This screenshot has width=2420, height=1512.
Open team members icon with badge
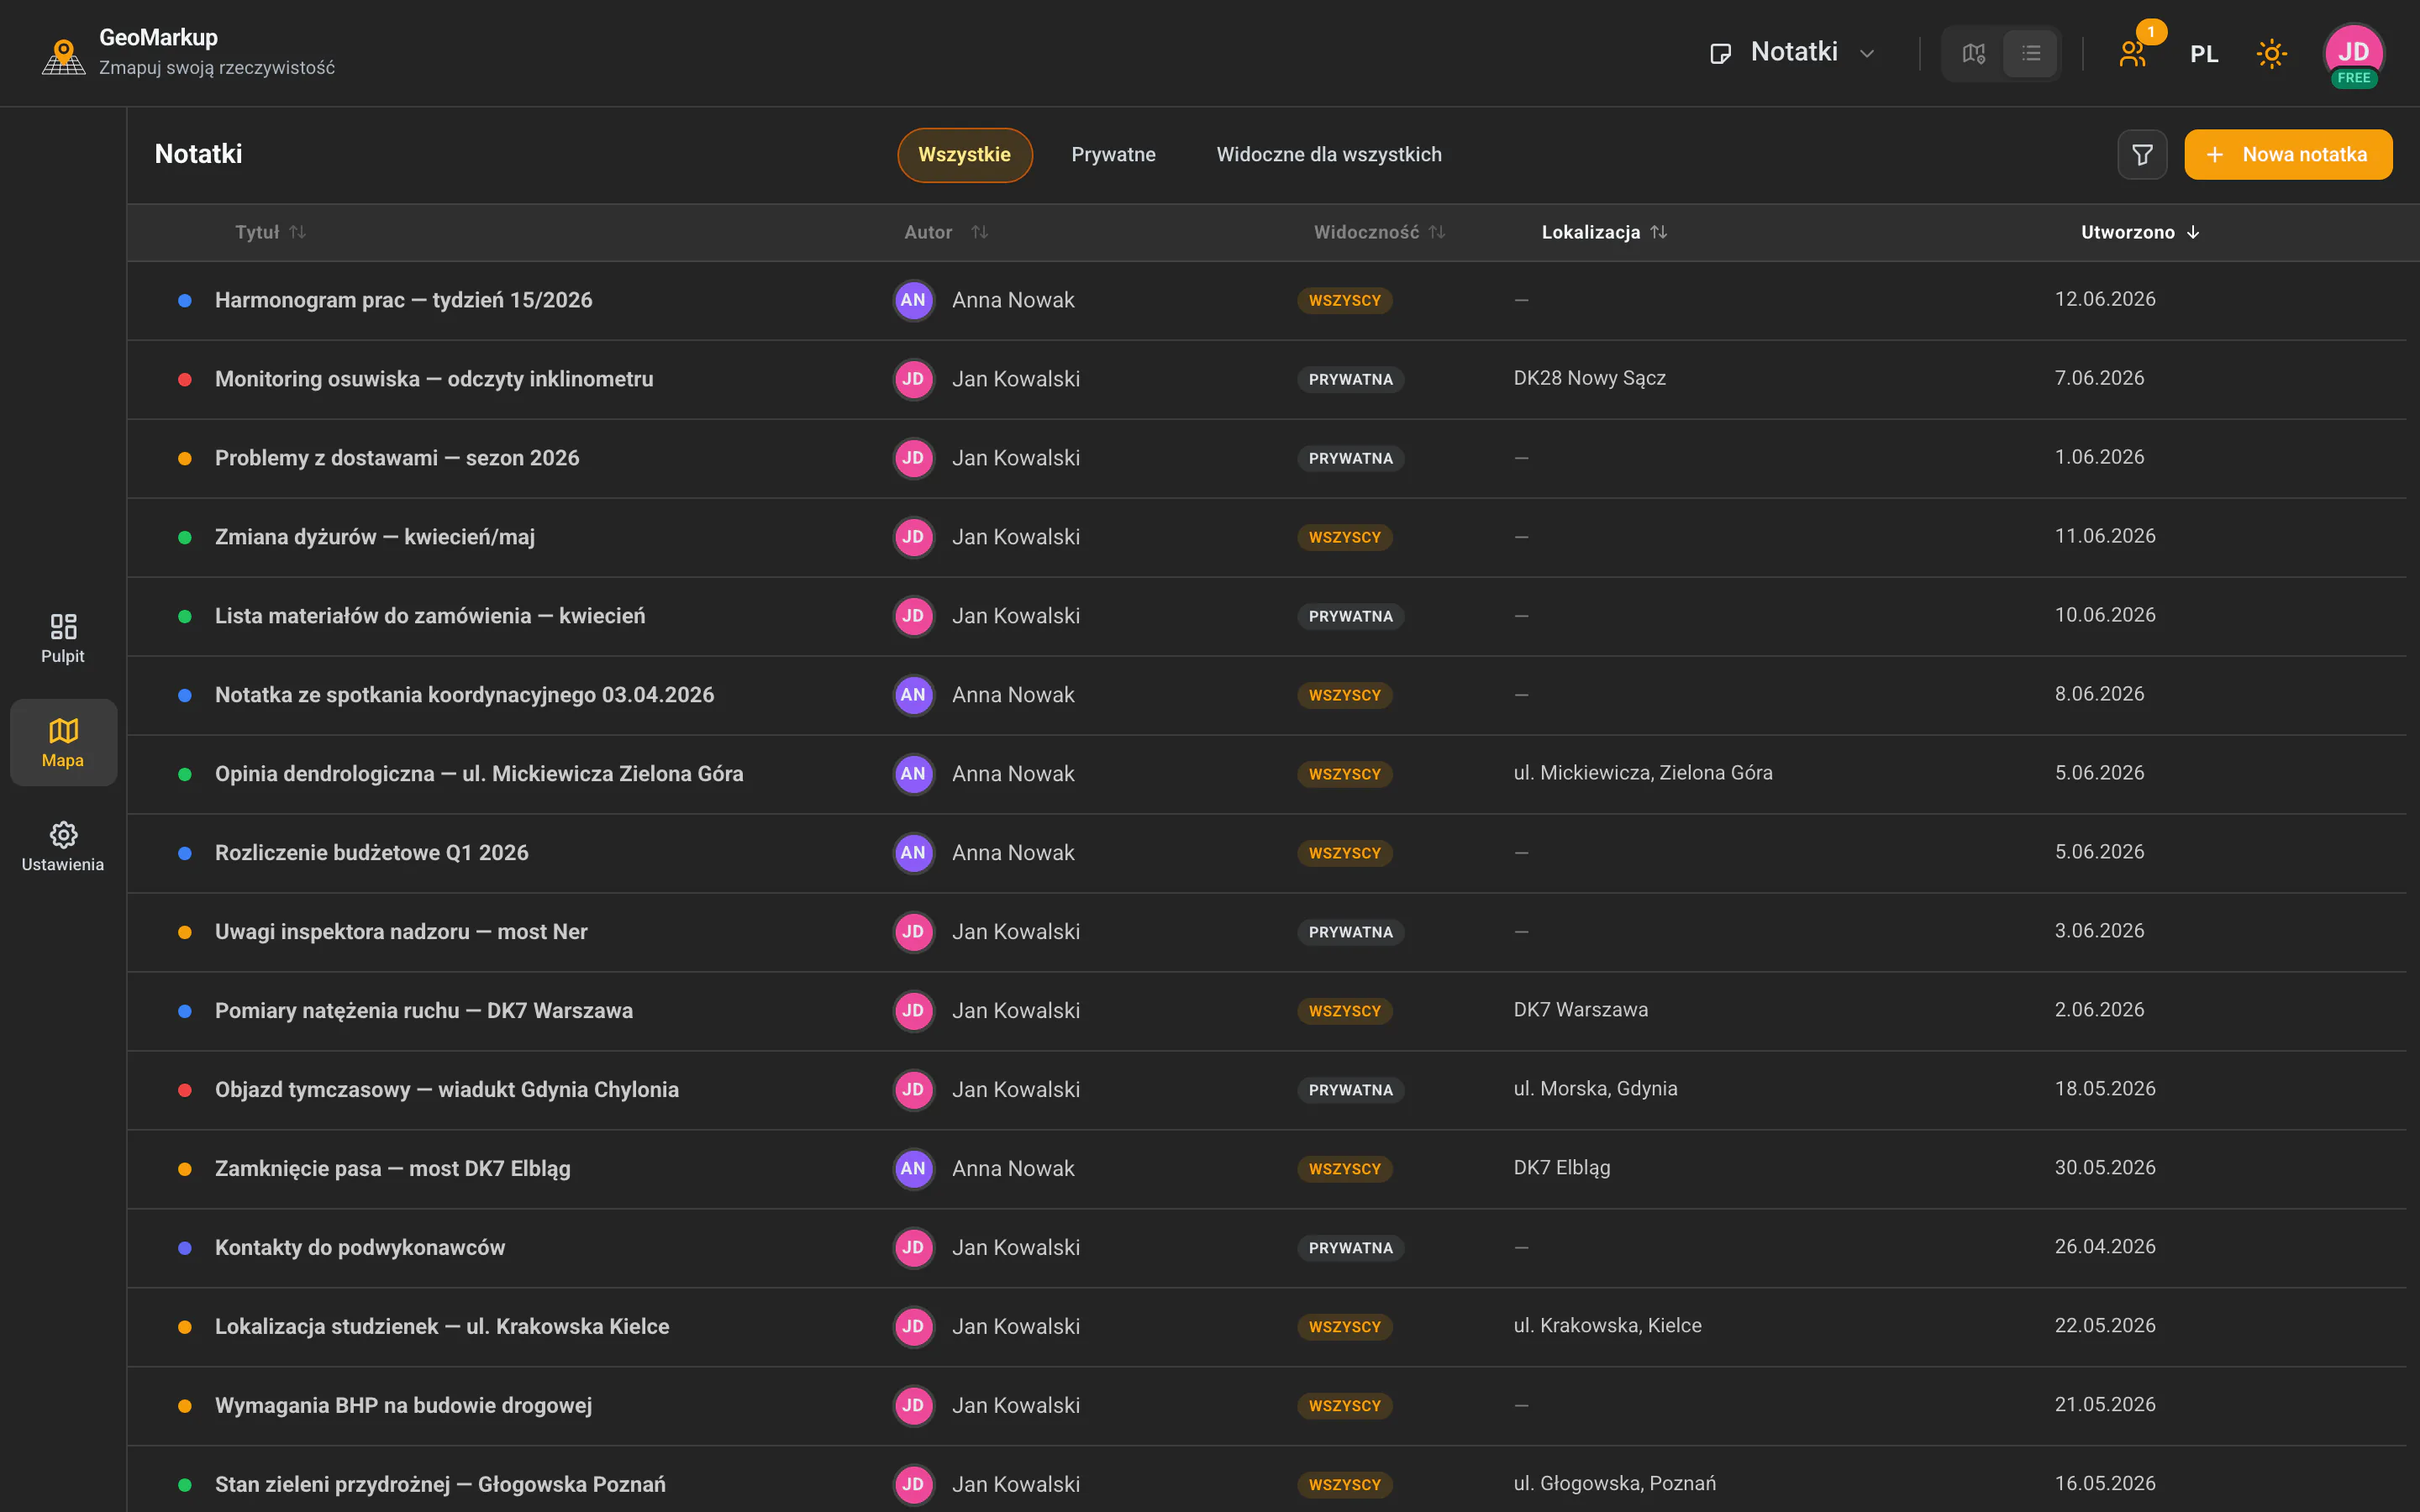[x=2134, y=53]
